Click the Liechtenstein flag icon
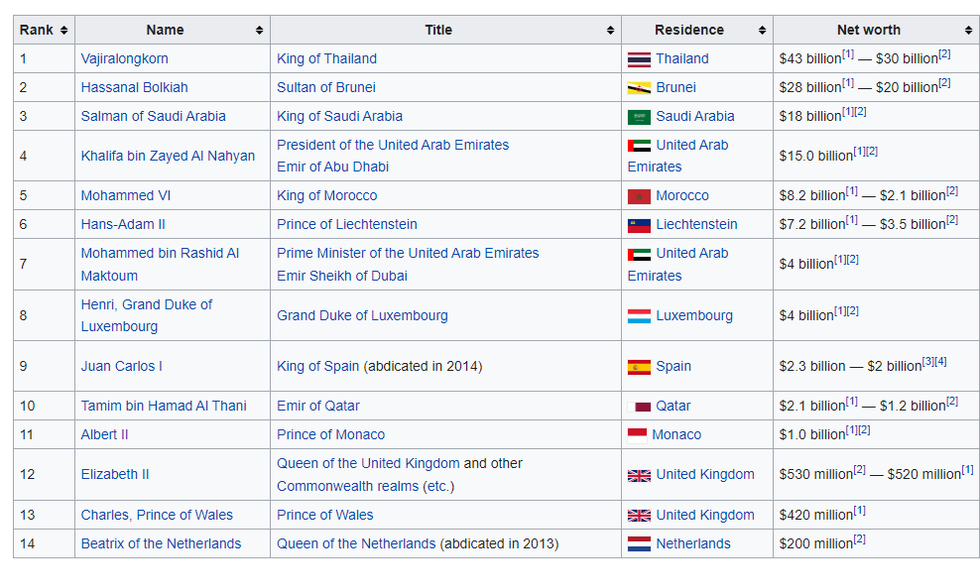 coord(639,225)
